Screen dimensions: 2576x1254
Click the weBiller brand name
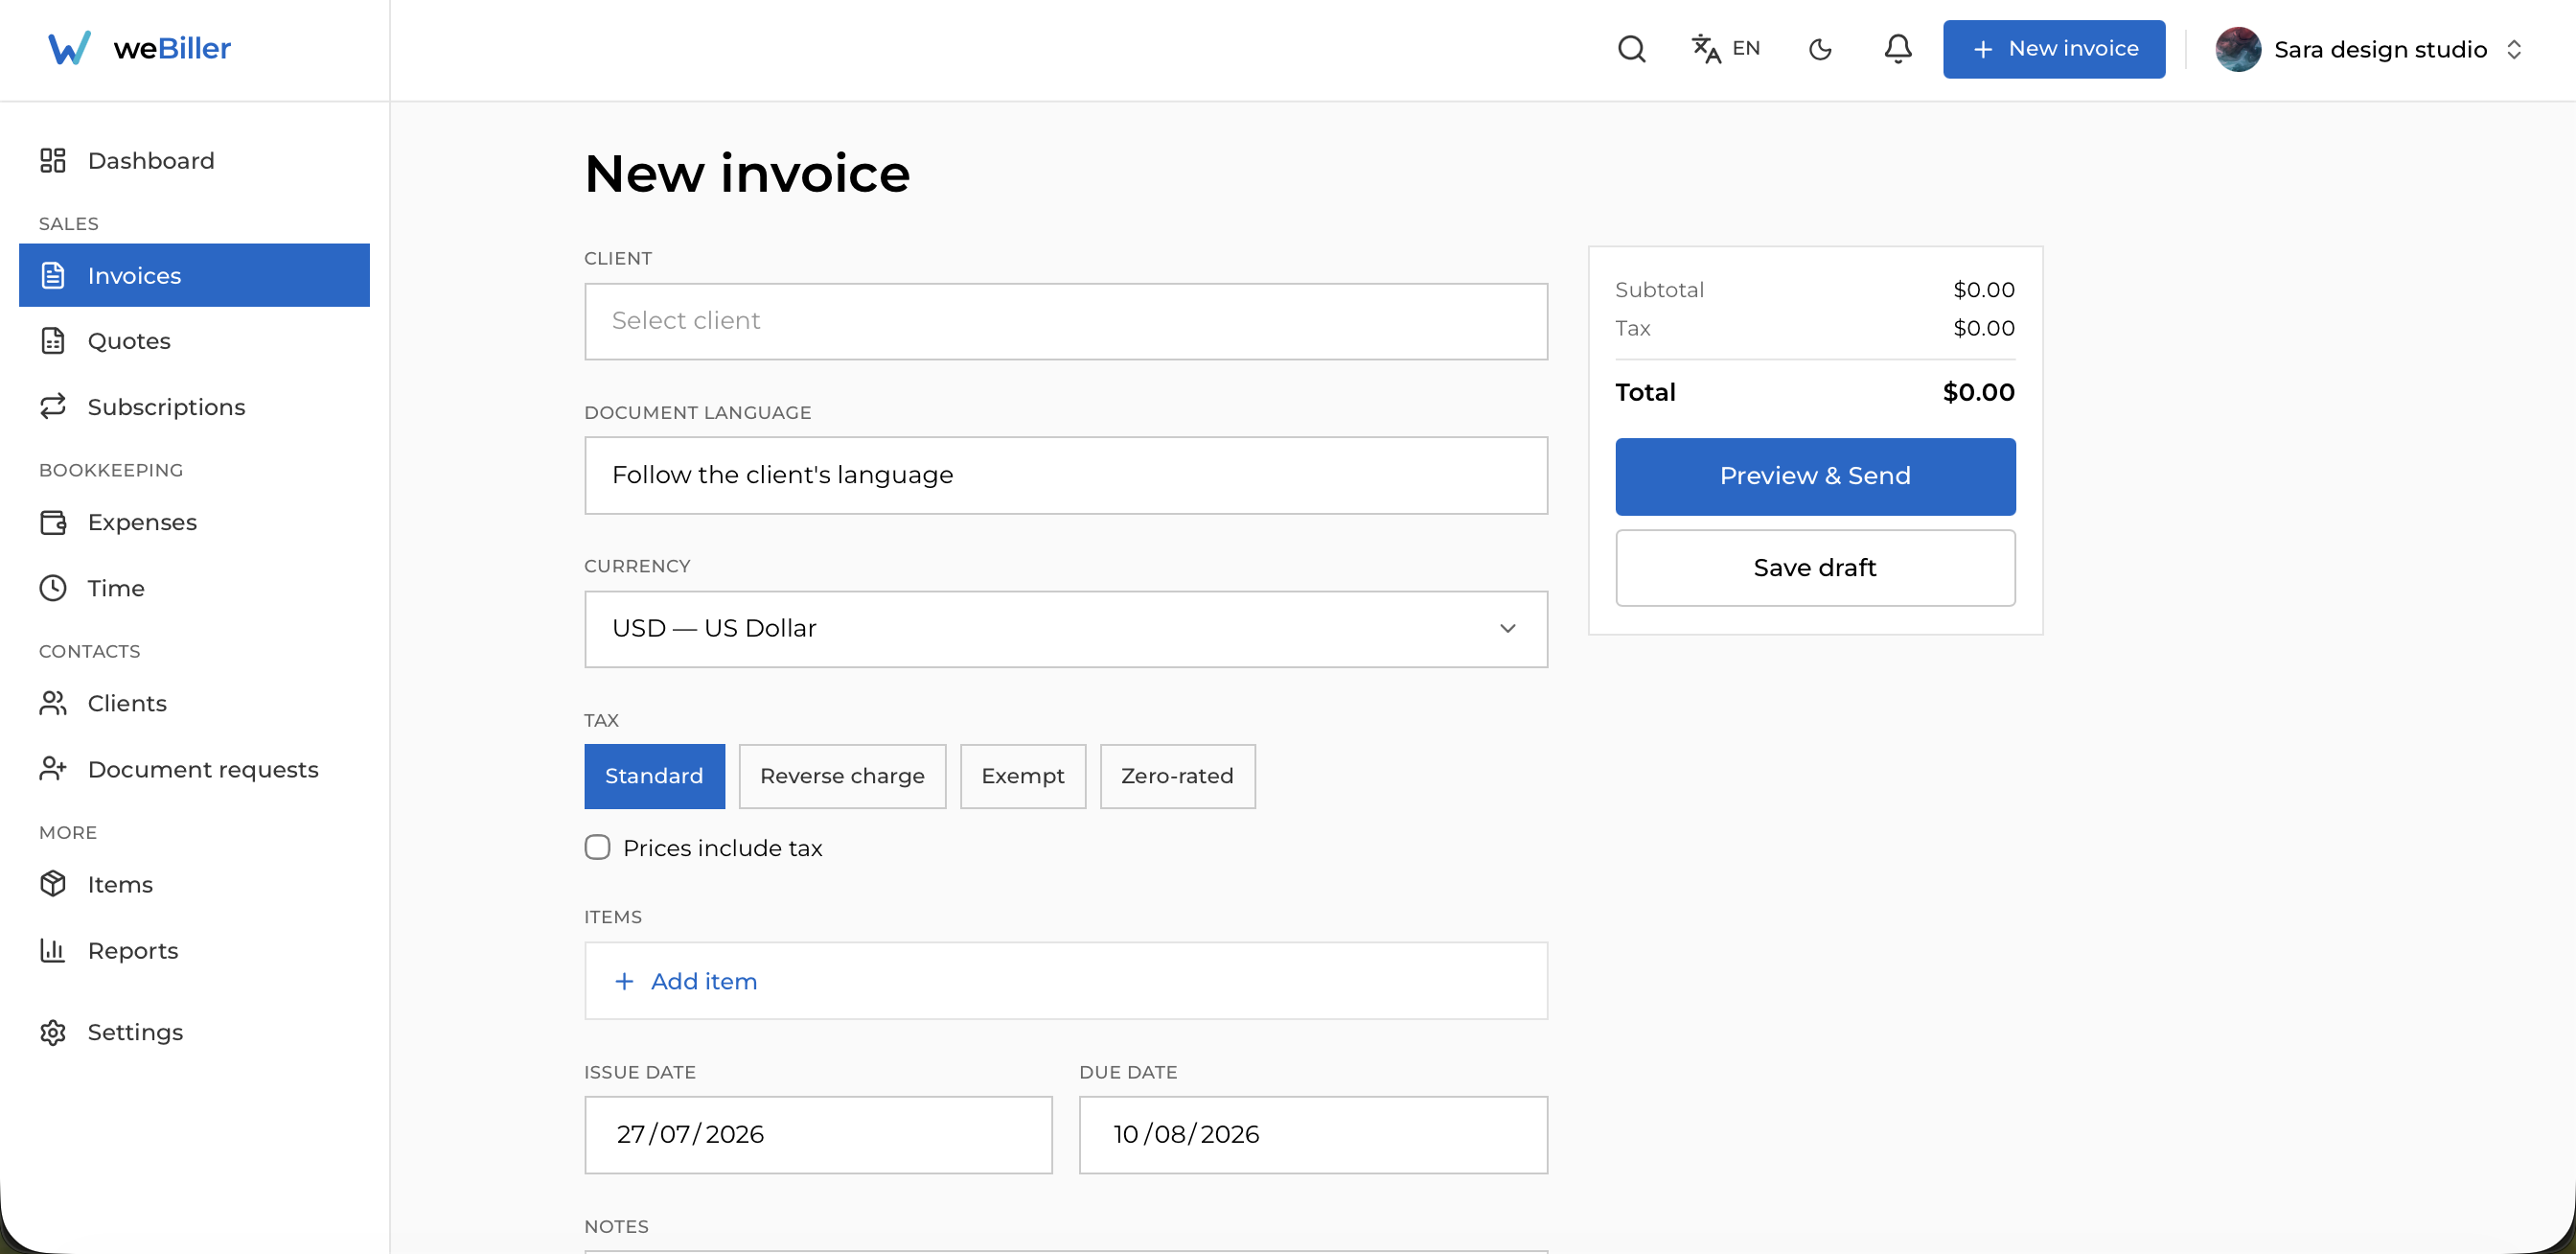click(x=172, y=48)
